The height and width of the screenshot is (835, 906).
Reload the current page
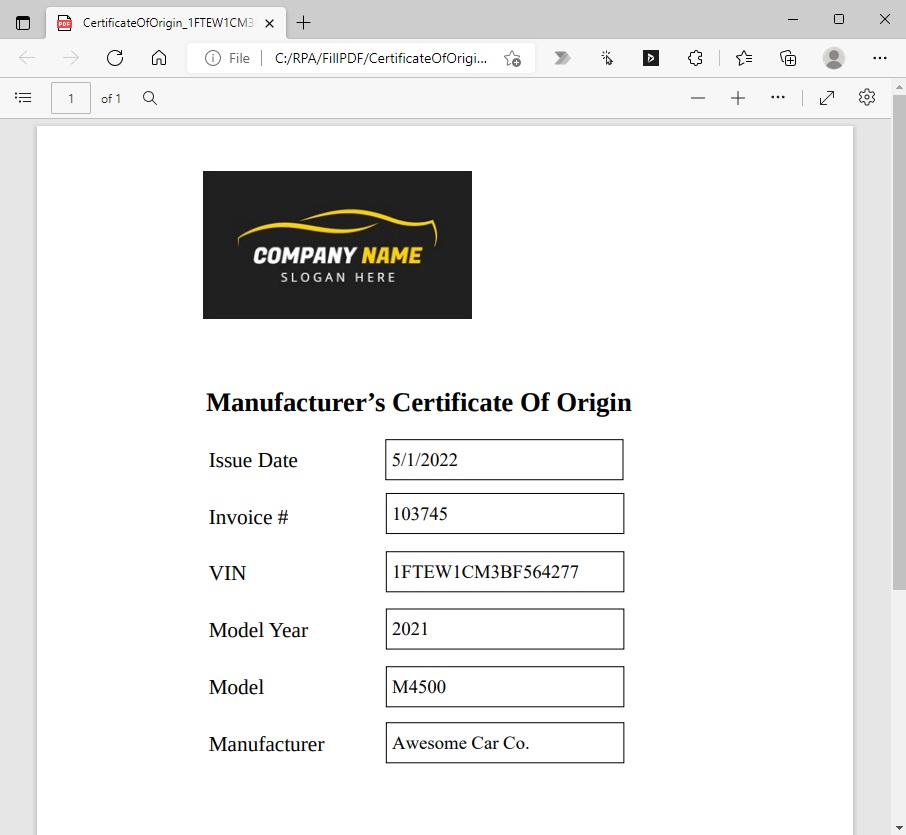pos(114,58)
